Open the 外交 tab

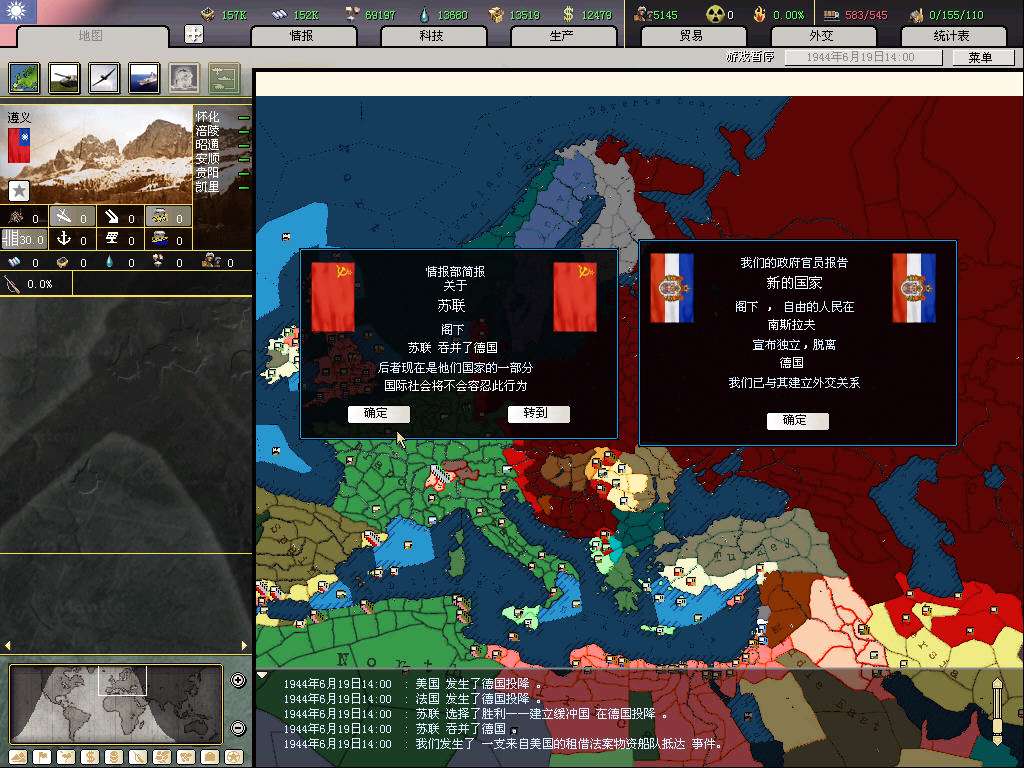point(822,36)
